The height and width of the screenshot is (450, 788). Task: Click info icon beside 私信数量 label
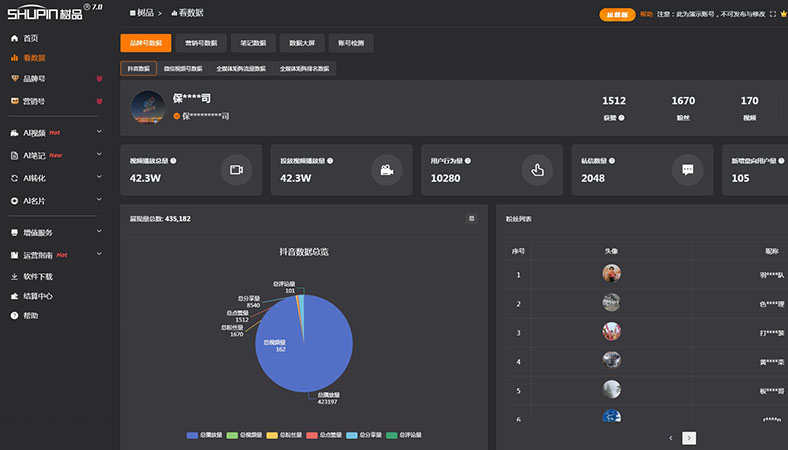(612, 161)
